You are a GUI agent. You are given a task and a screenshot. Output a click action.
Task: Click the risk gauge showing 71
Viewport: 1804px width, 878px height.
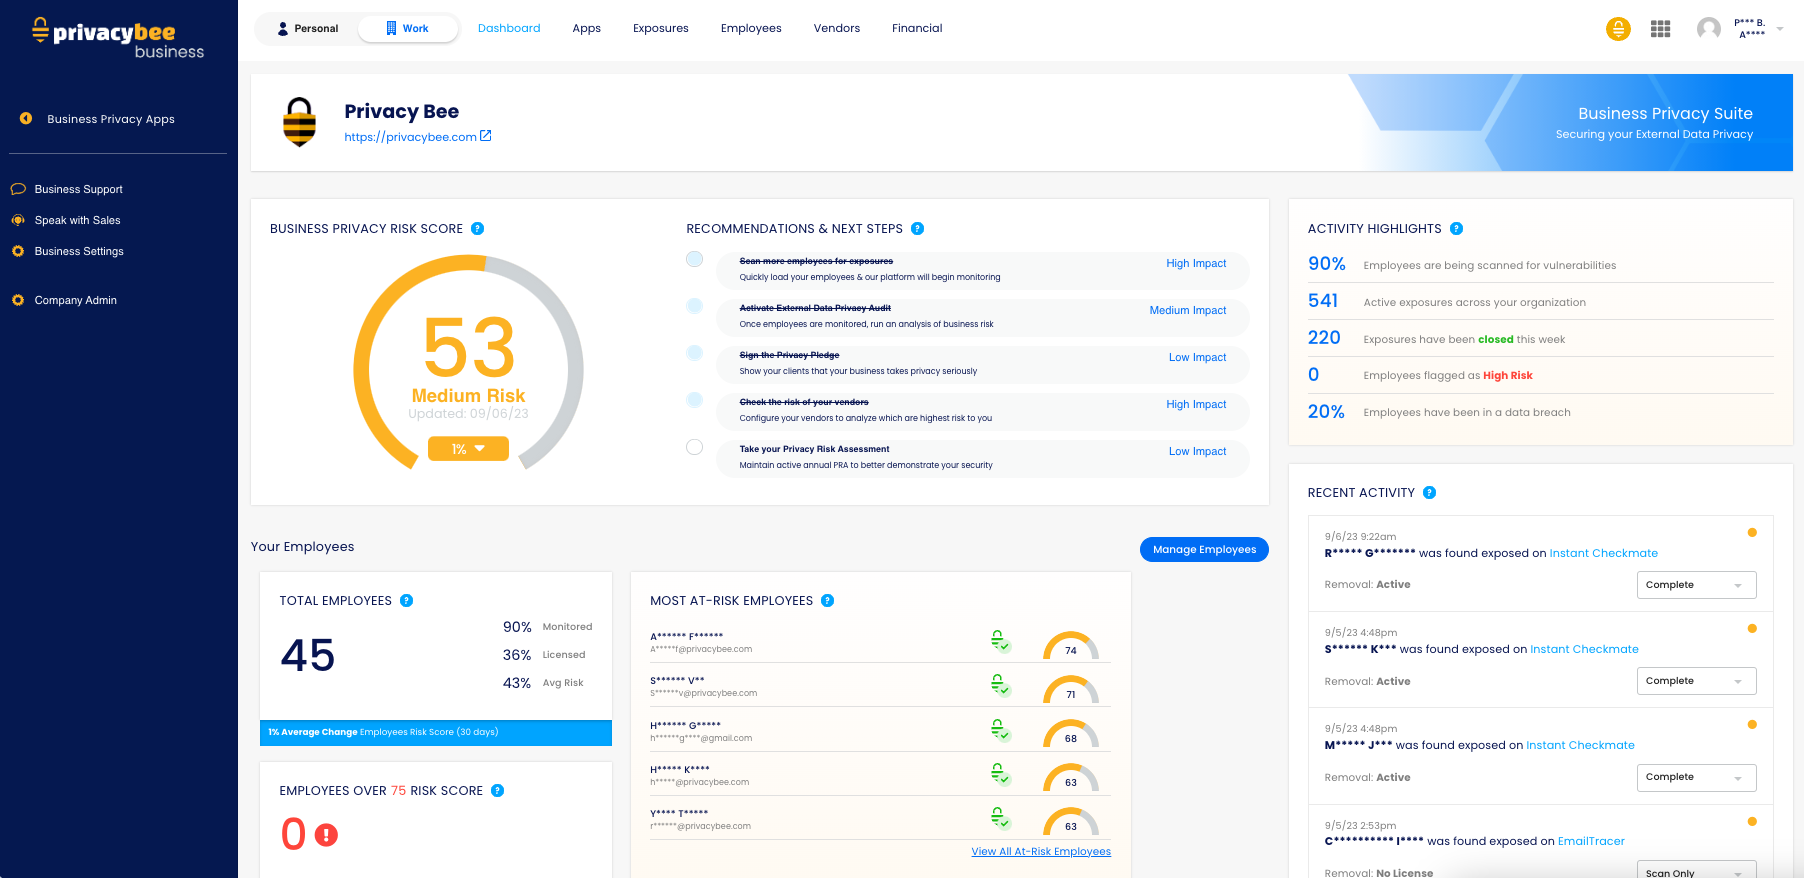pyautogui.click(x=1071, y=690)
